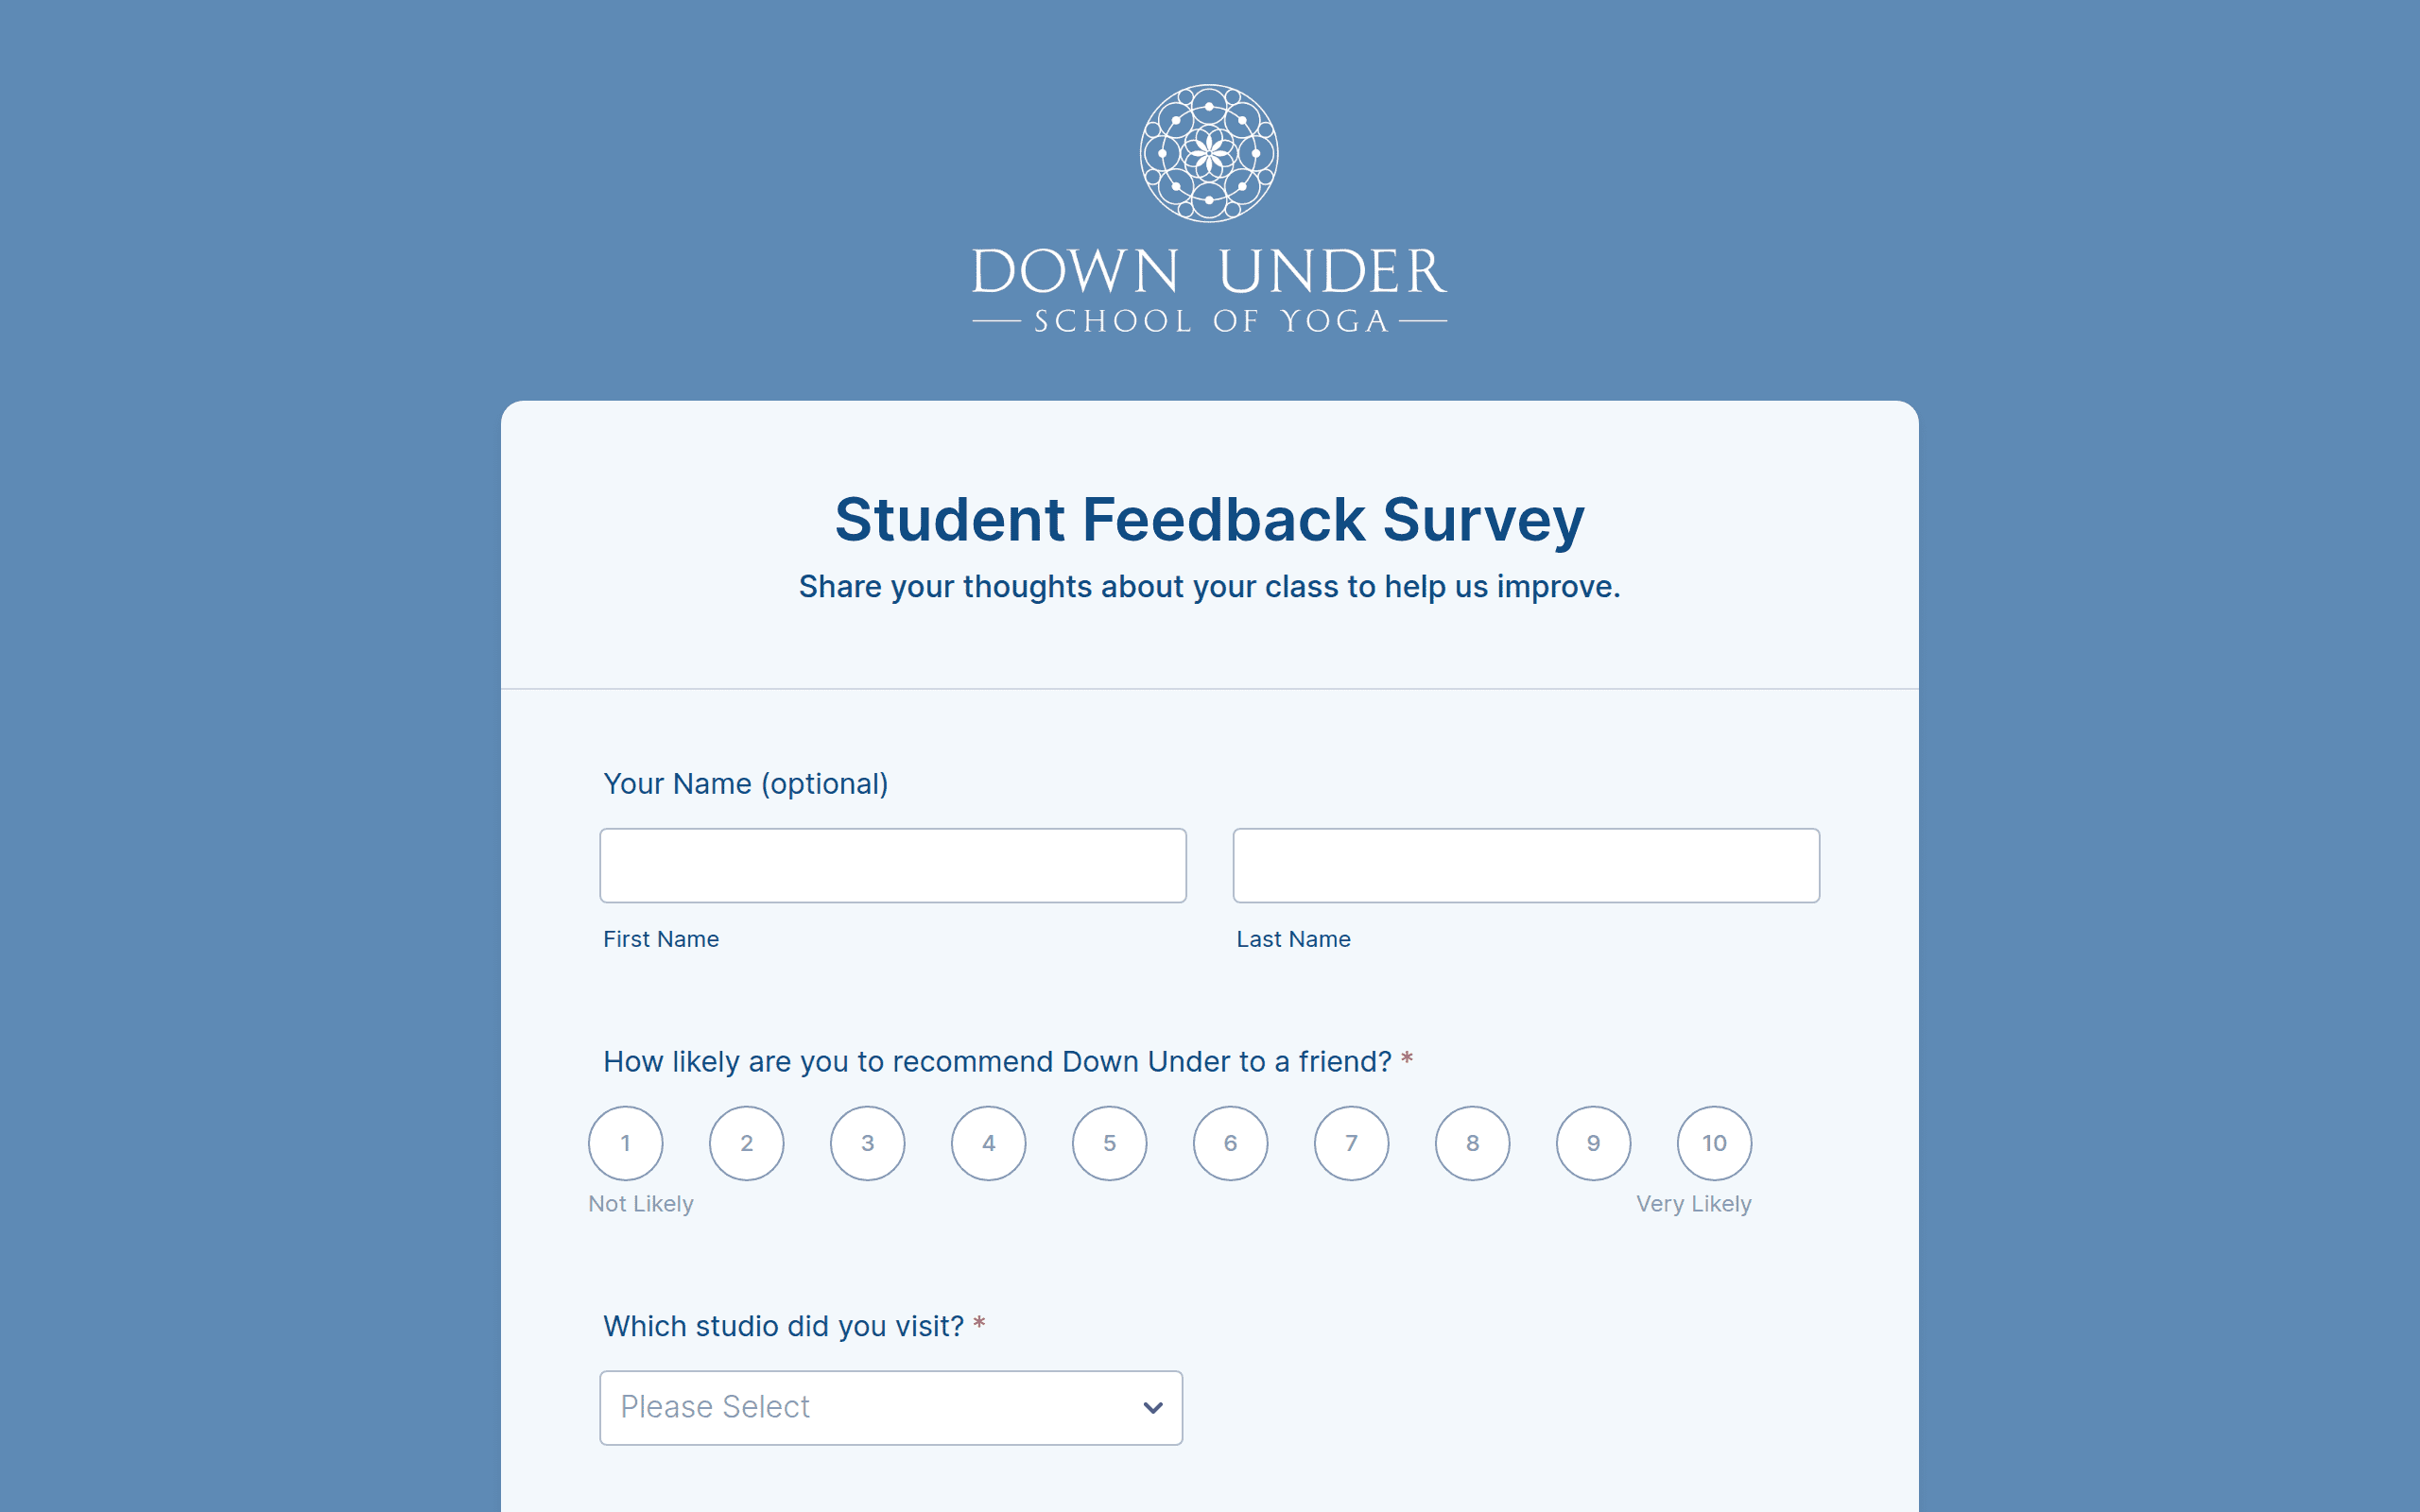Focus the Last Name input field

[1526, 865]
